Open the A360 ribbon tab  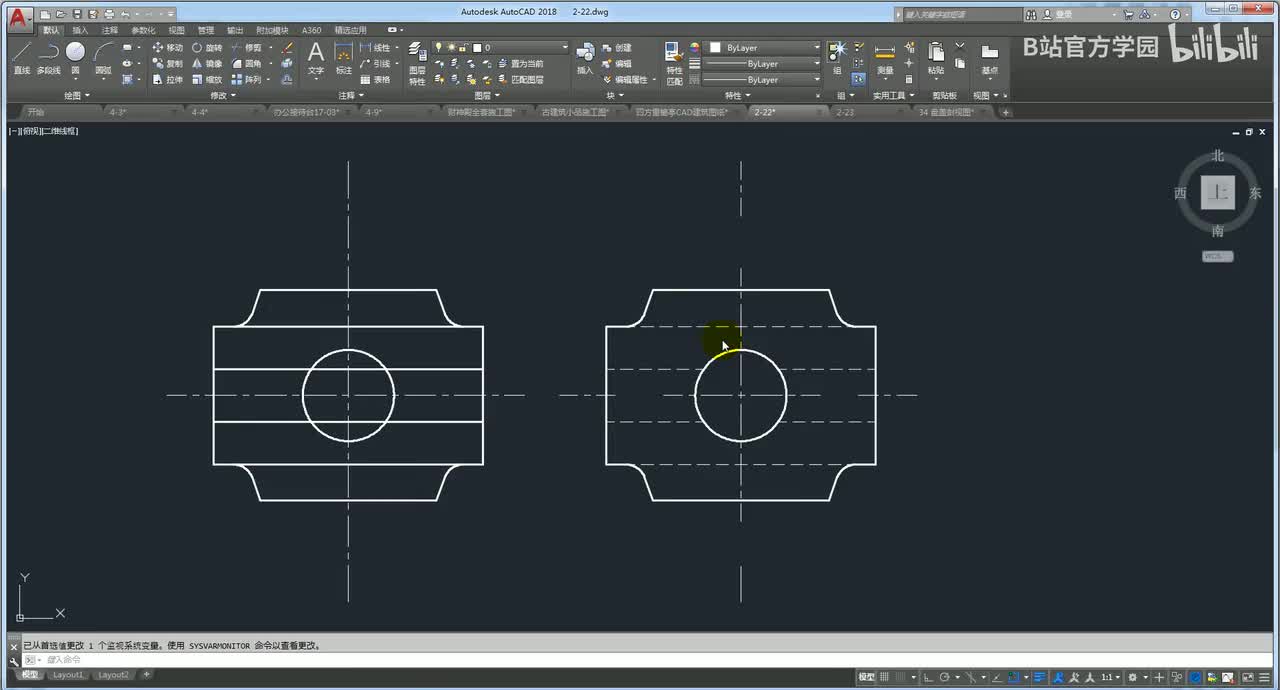point(312,30)
